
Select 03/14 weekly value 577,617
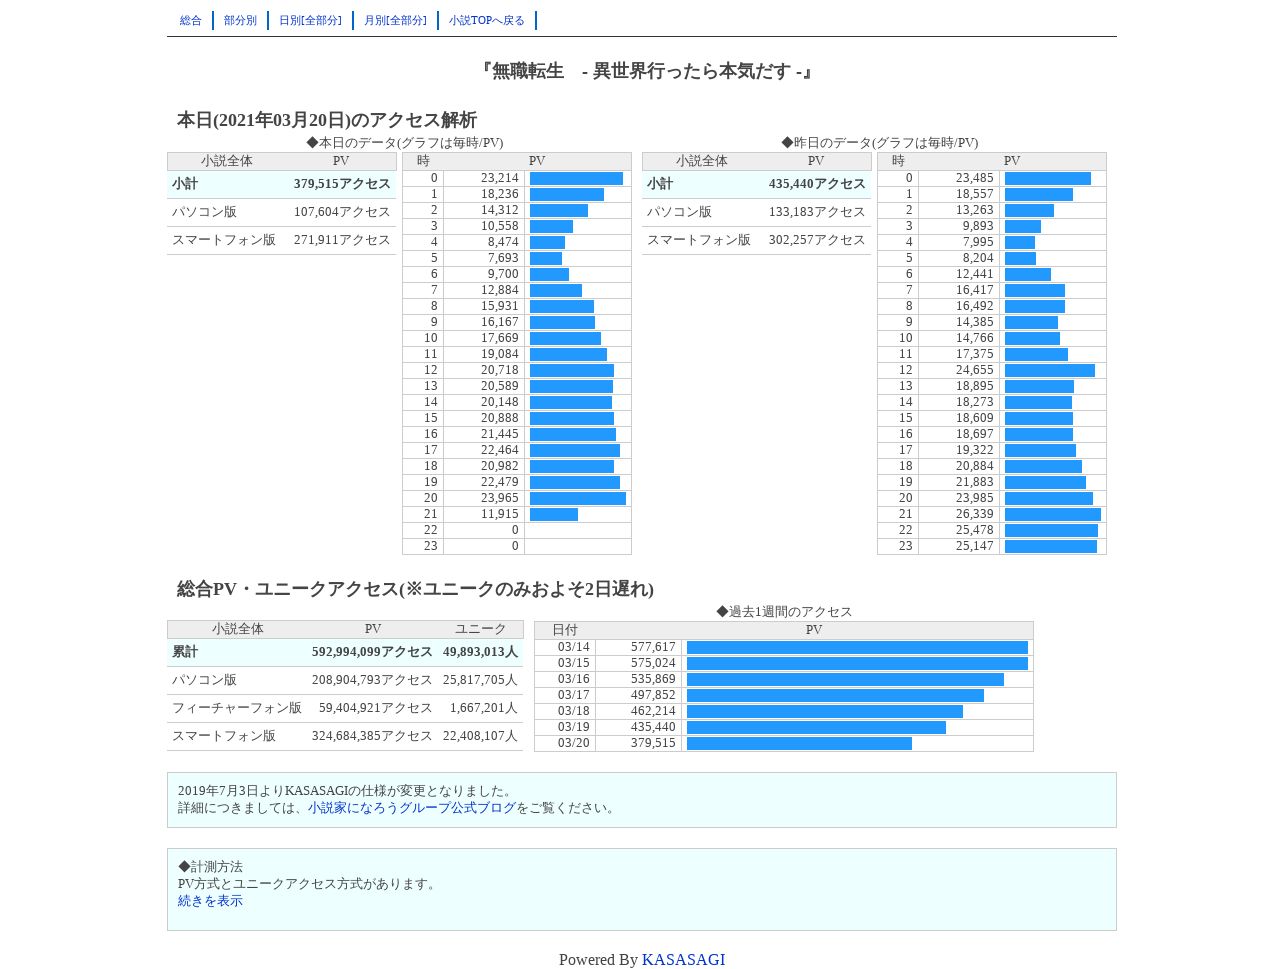(653, 647)
